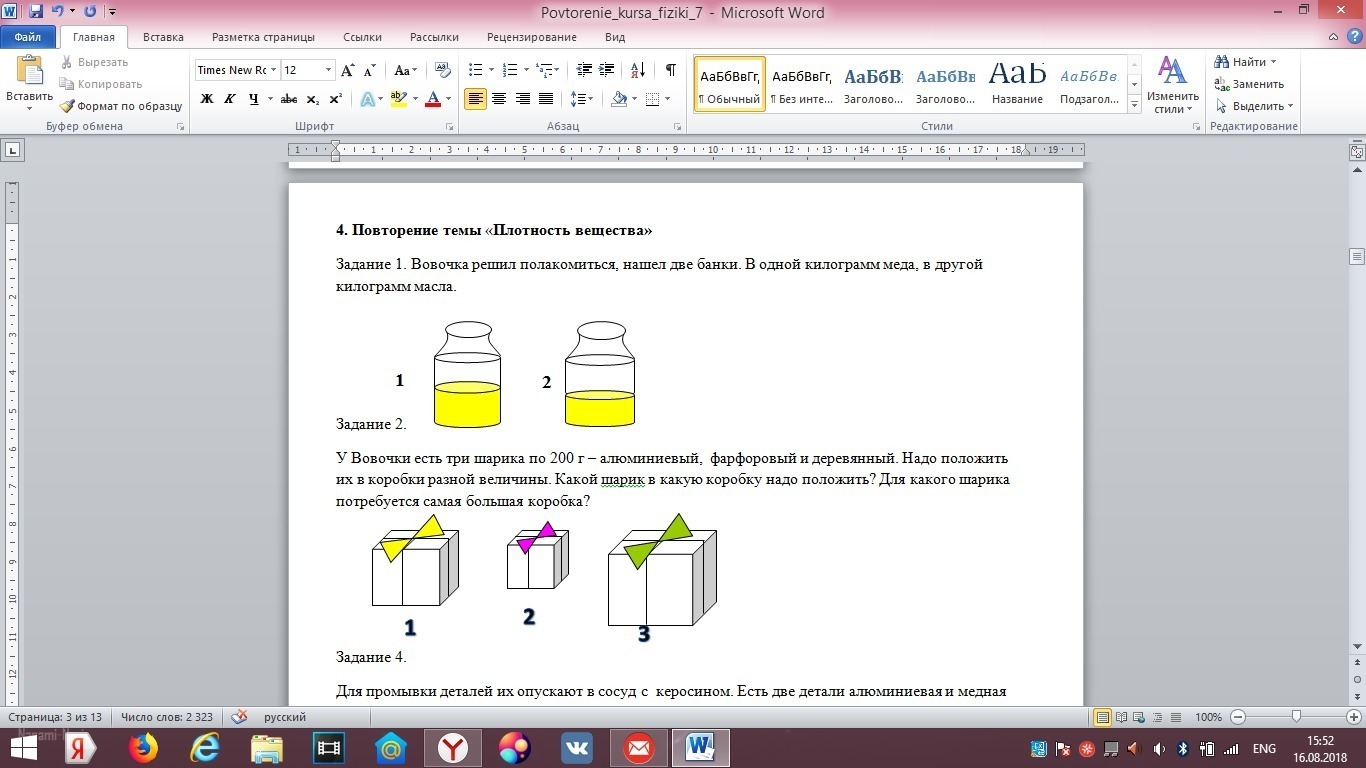Image resolution: width=1366 pixels, height=768 pixels.
Task: Expand the styles gallery more arrow
Action: 1135,105
